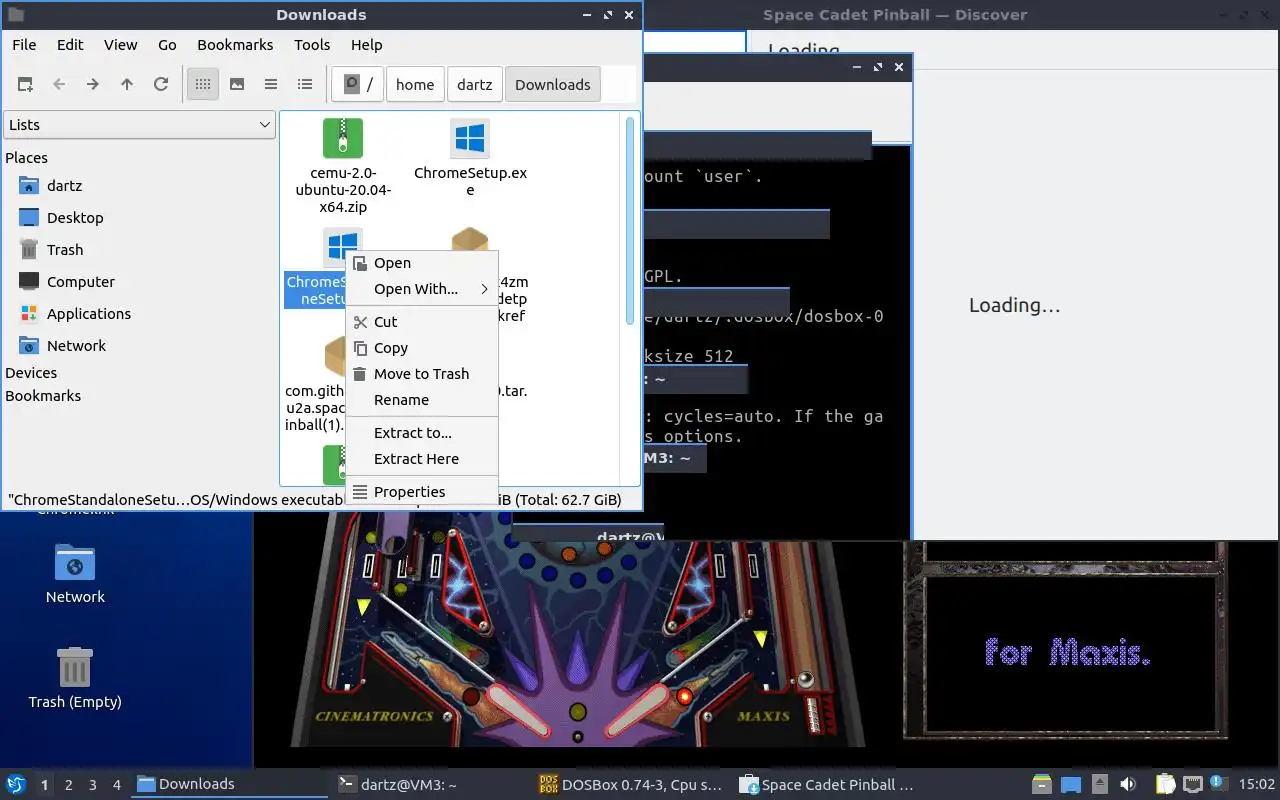Open removable media eject tray icon
Screen dimensions: 1280x800
click(1100, 785)
